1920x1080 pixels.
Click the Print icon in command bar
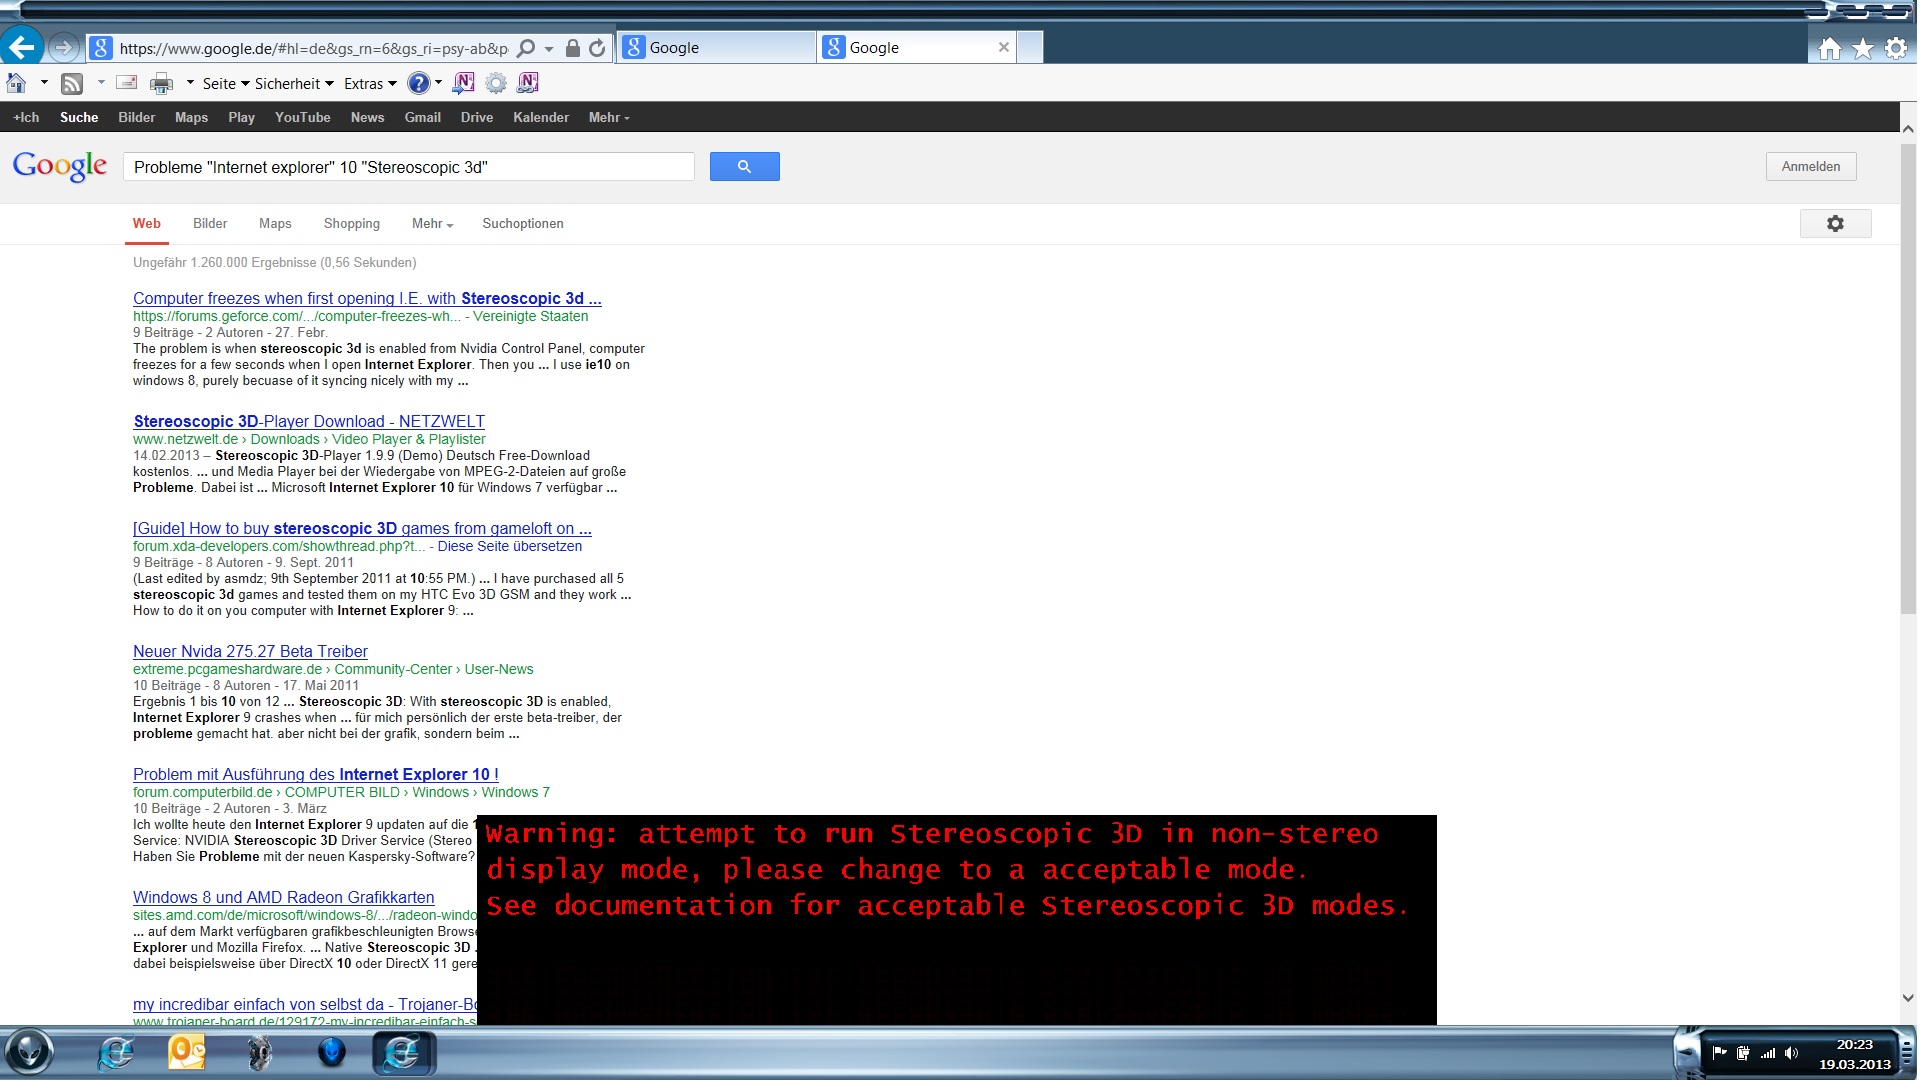(161, 83)
